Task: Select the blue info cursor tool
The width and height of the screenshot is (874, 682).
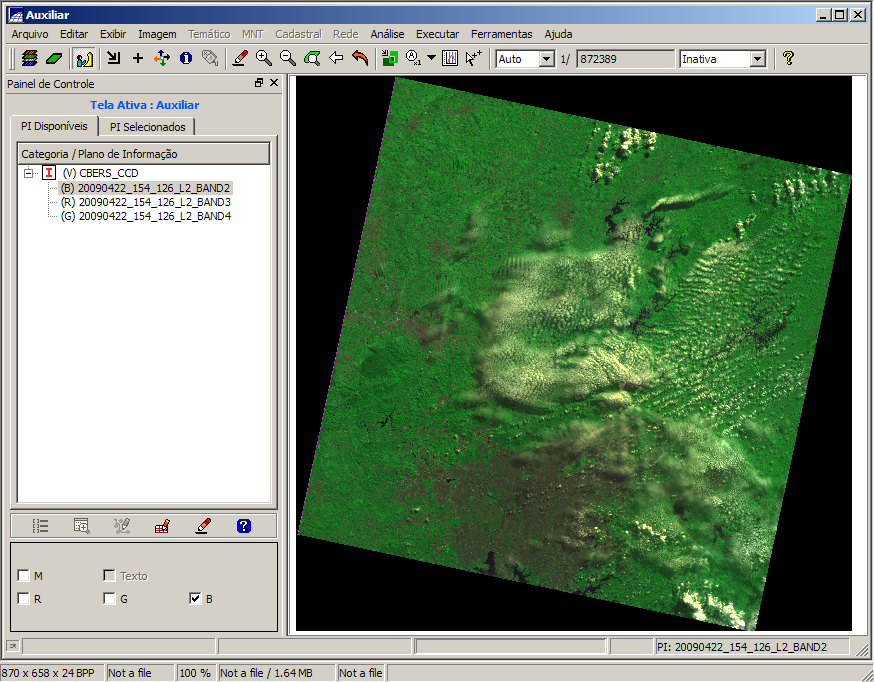Action: tap(186, 59)
